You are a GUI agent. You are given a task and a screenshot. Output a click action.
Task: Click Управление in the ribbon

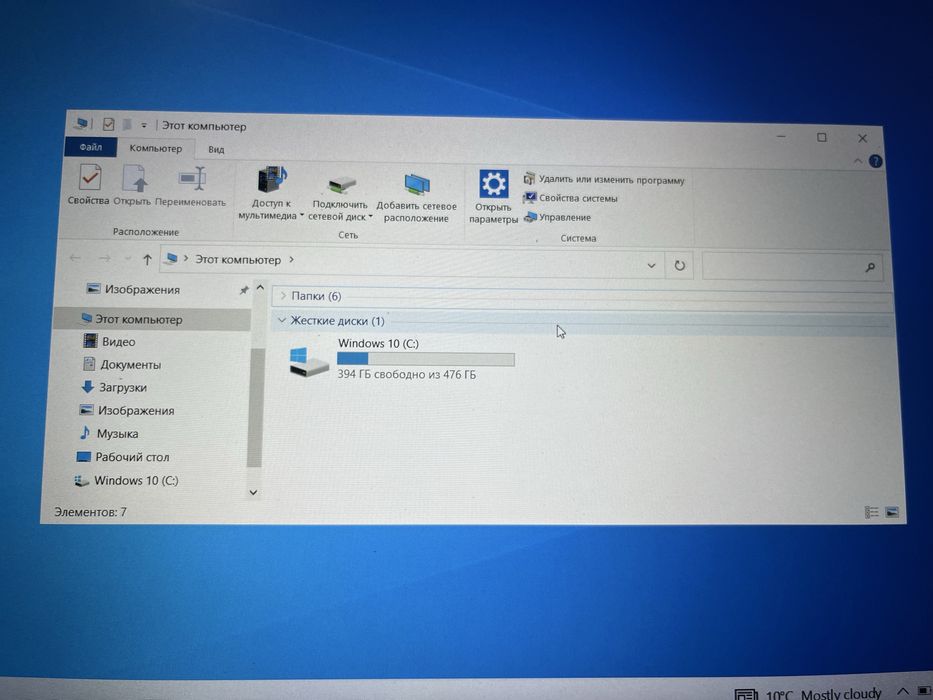[x=557, y=218]
